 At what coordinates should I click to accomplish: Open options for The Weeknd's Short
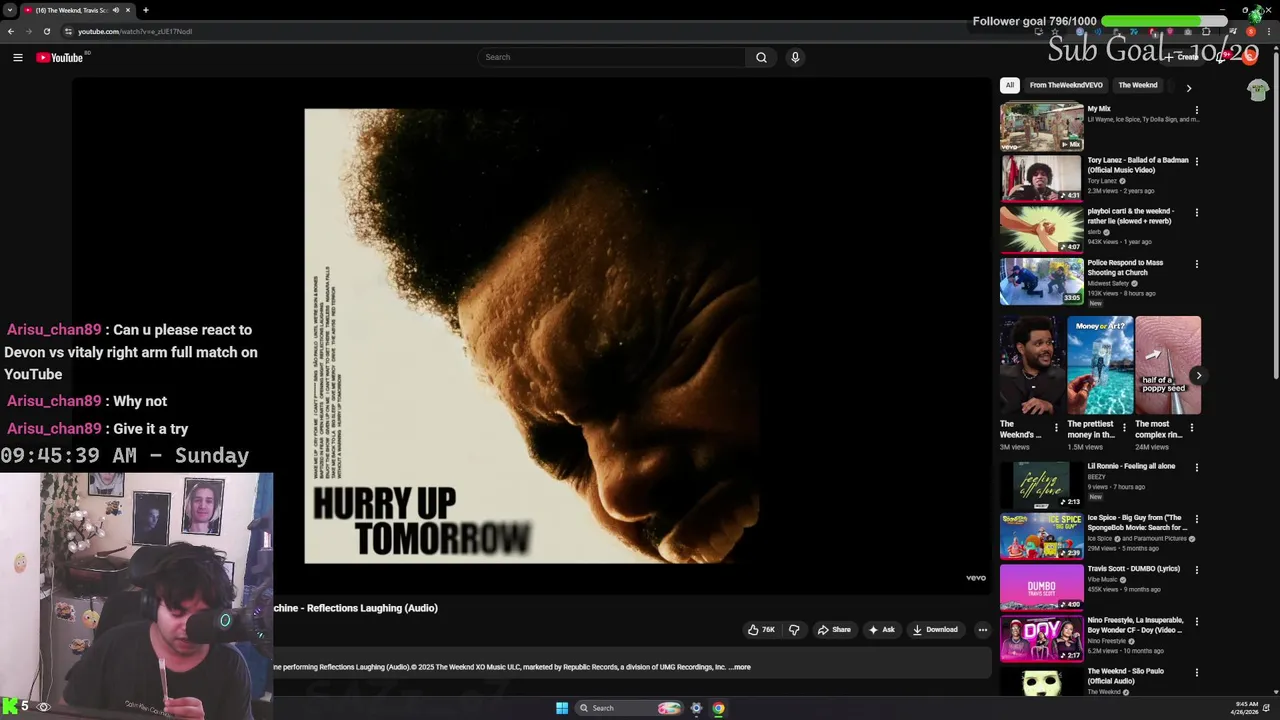pyautogui.click(x=1056, y=428)
